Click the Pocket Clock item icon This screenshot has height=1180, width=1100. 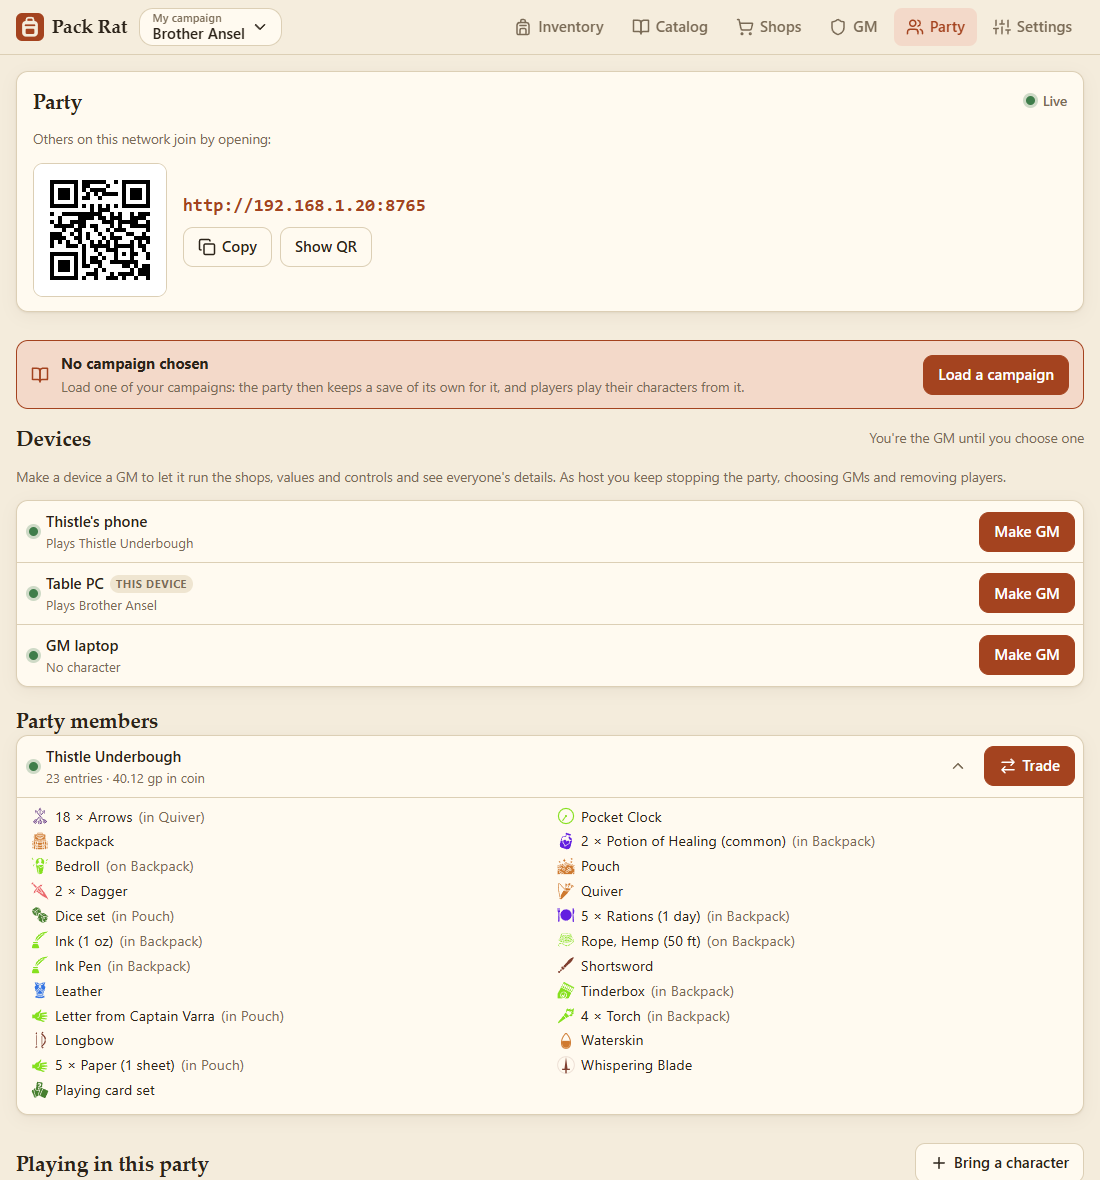(x=566, y=817)
